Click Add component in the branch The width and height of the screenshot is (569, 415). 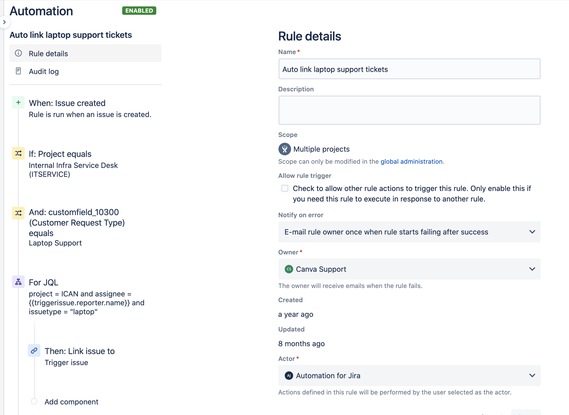click(x=71, y=402)
